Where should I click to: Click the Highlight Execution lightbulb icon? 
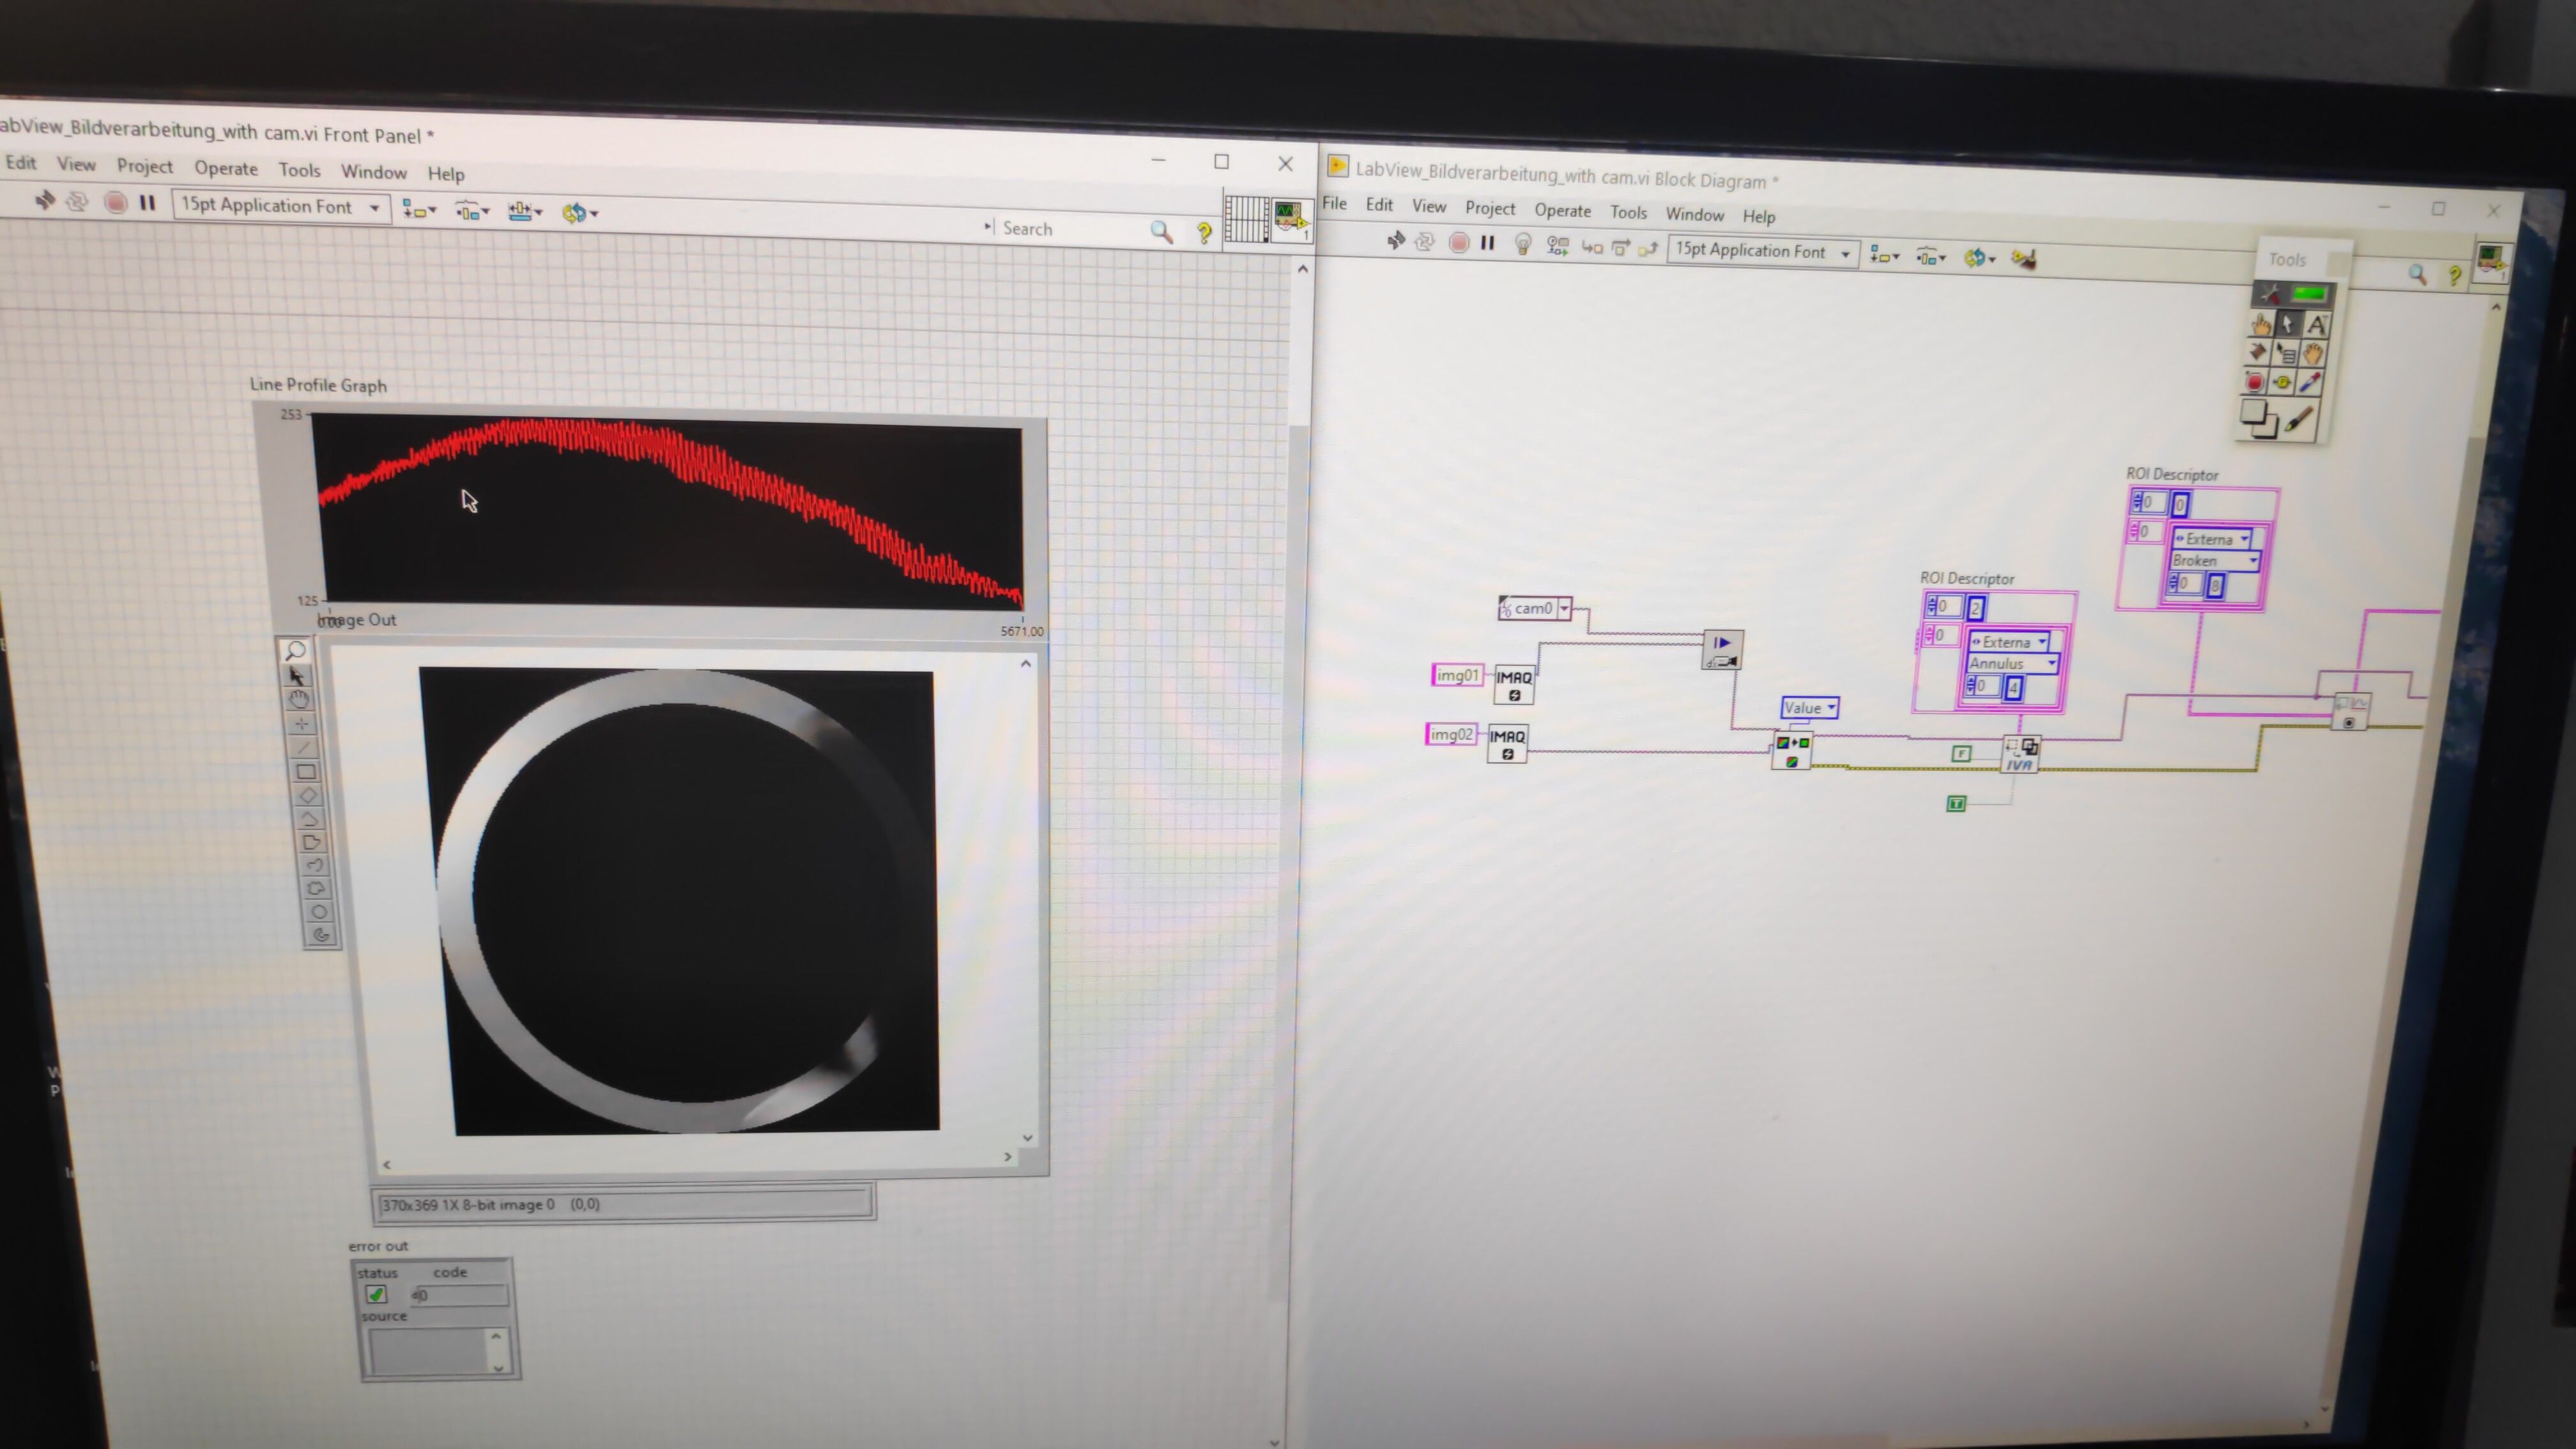tap(1522, 245)
